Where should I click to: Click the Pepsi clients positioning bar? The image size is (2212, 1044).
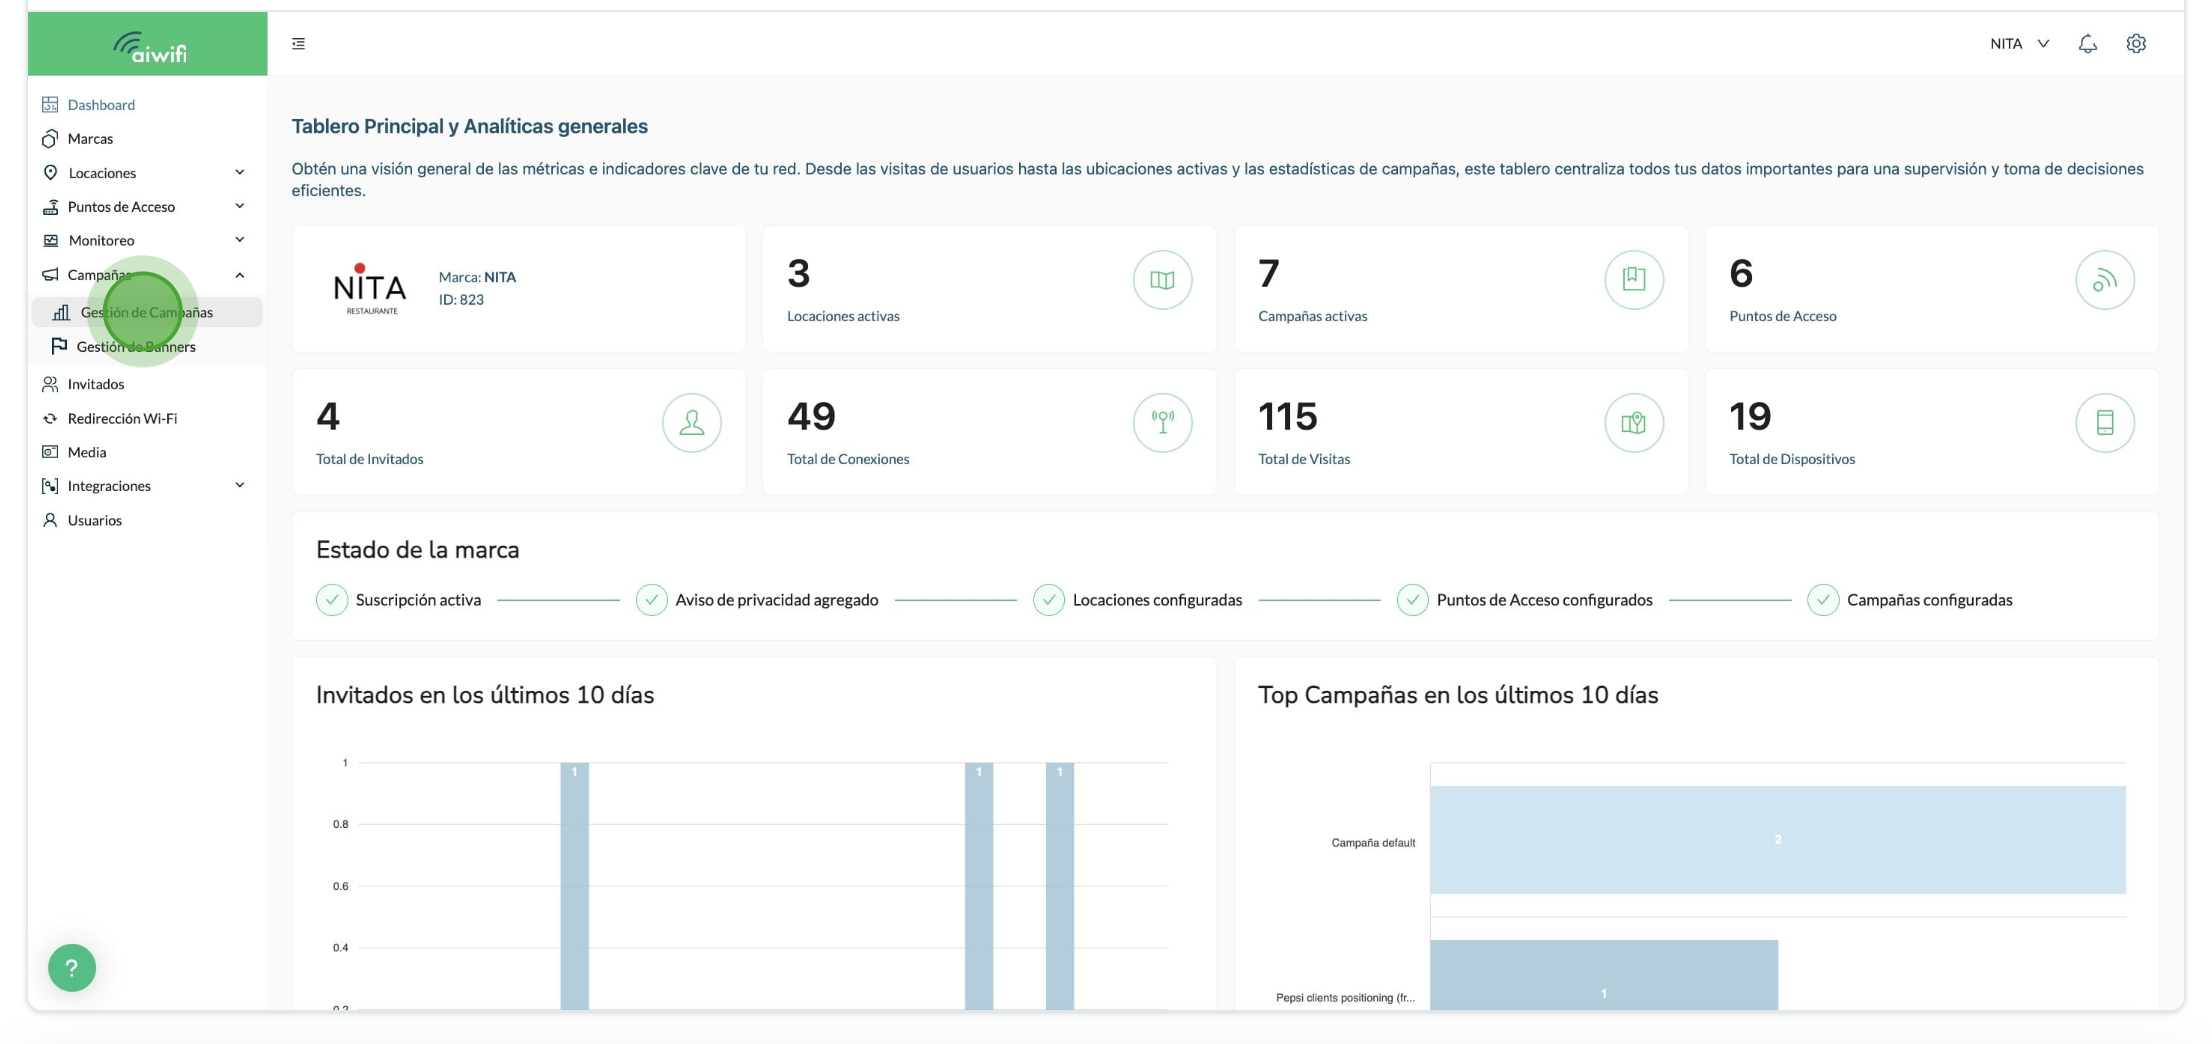1604,975
